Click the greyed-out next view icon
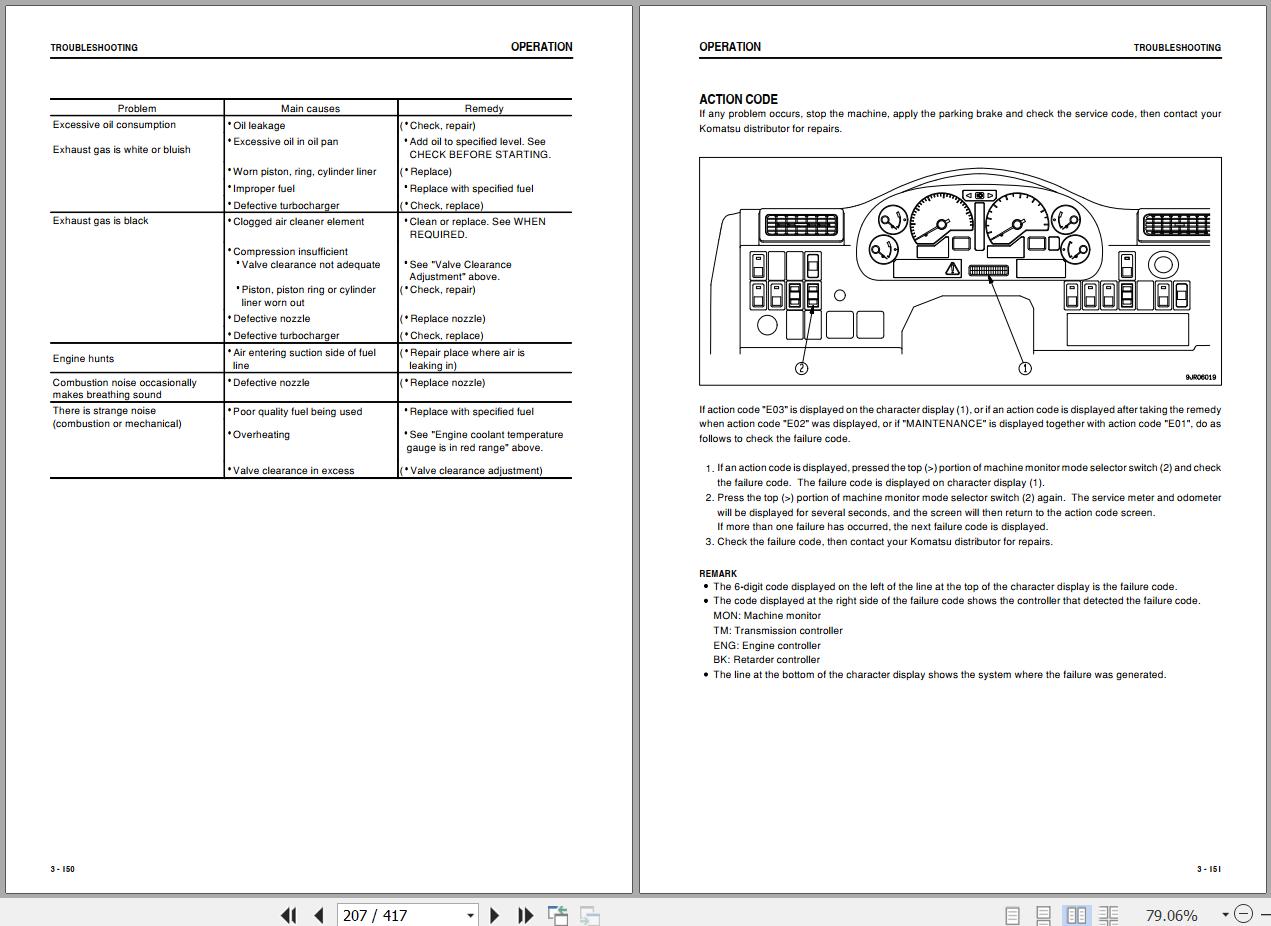 pos(590,915)
